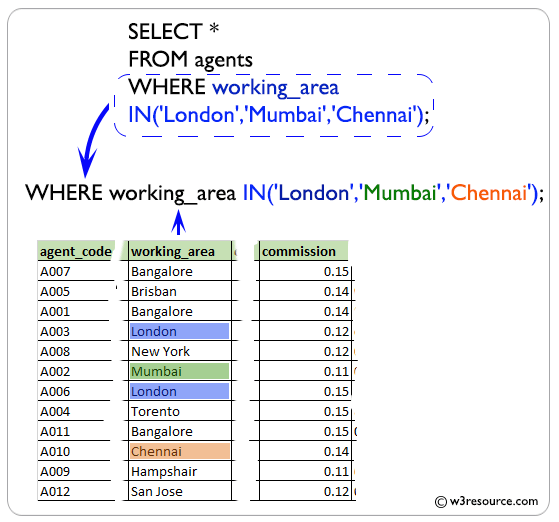Select the A011 agent code cell
This screenshot has width=559, height=522.
[x=76, y=431]
